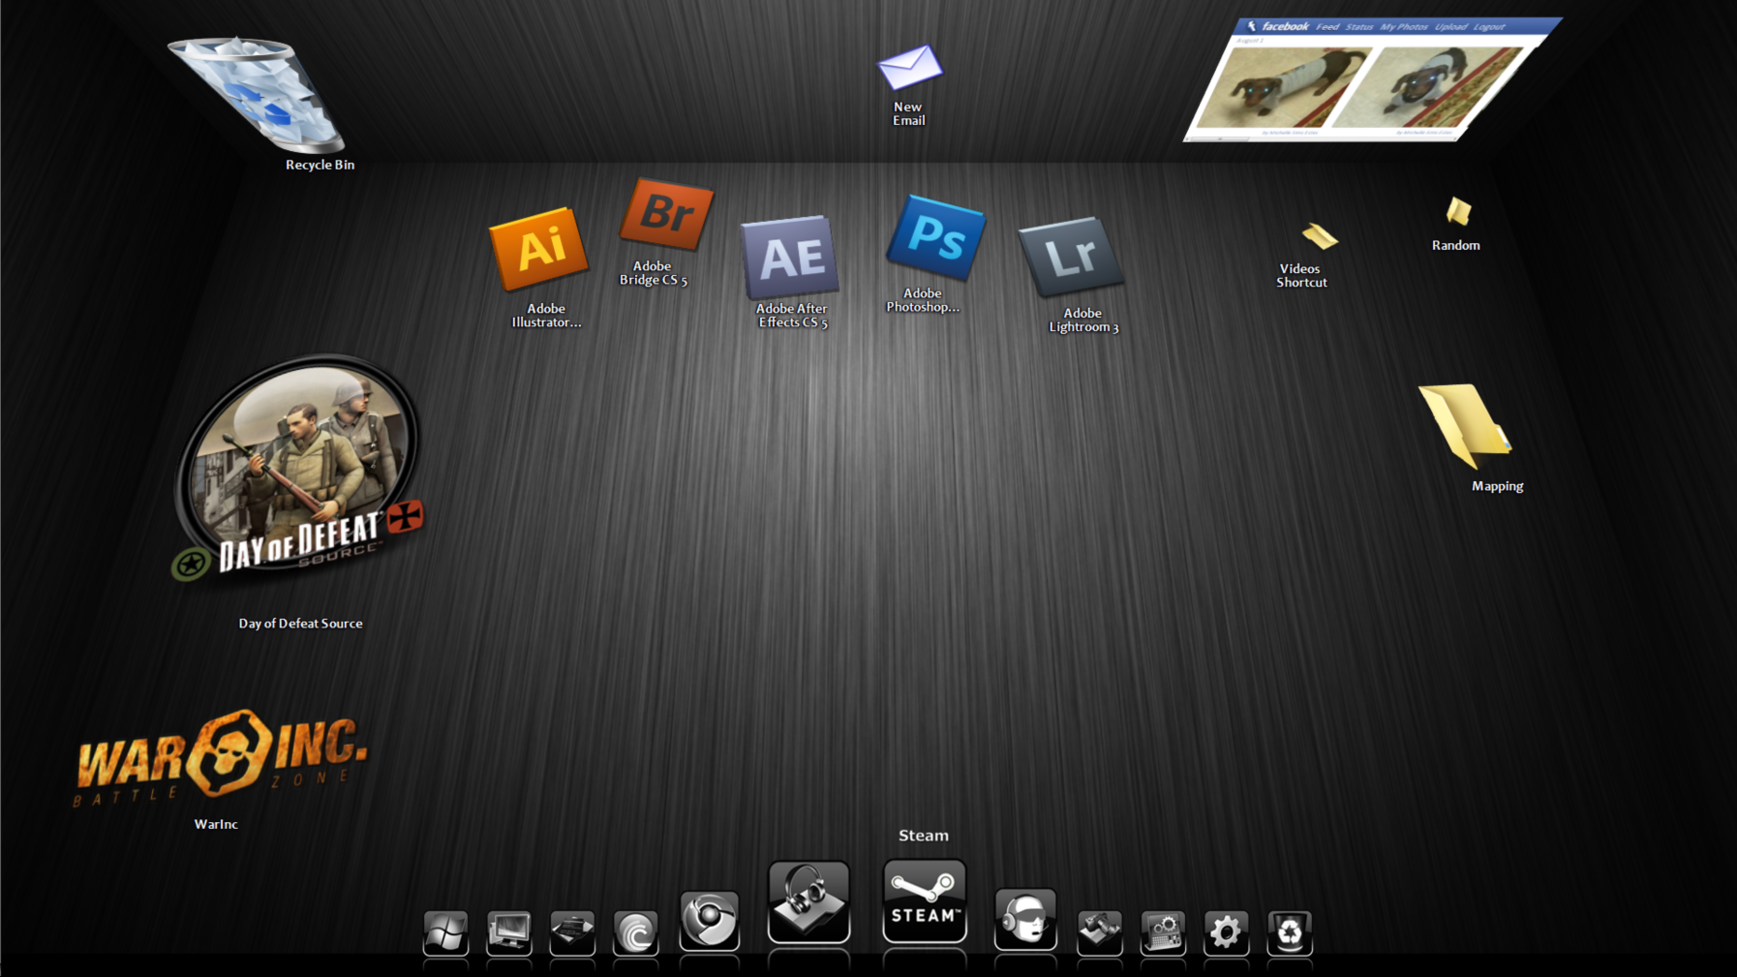Open Status in the Facebook widget

pos(1359,27)
